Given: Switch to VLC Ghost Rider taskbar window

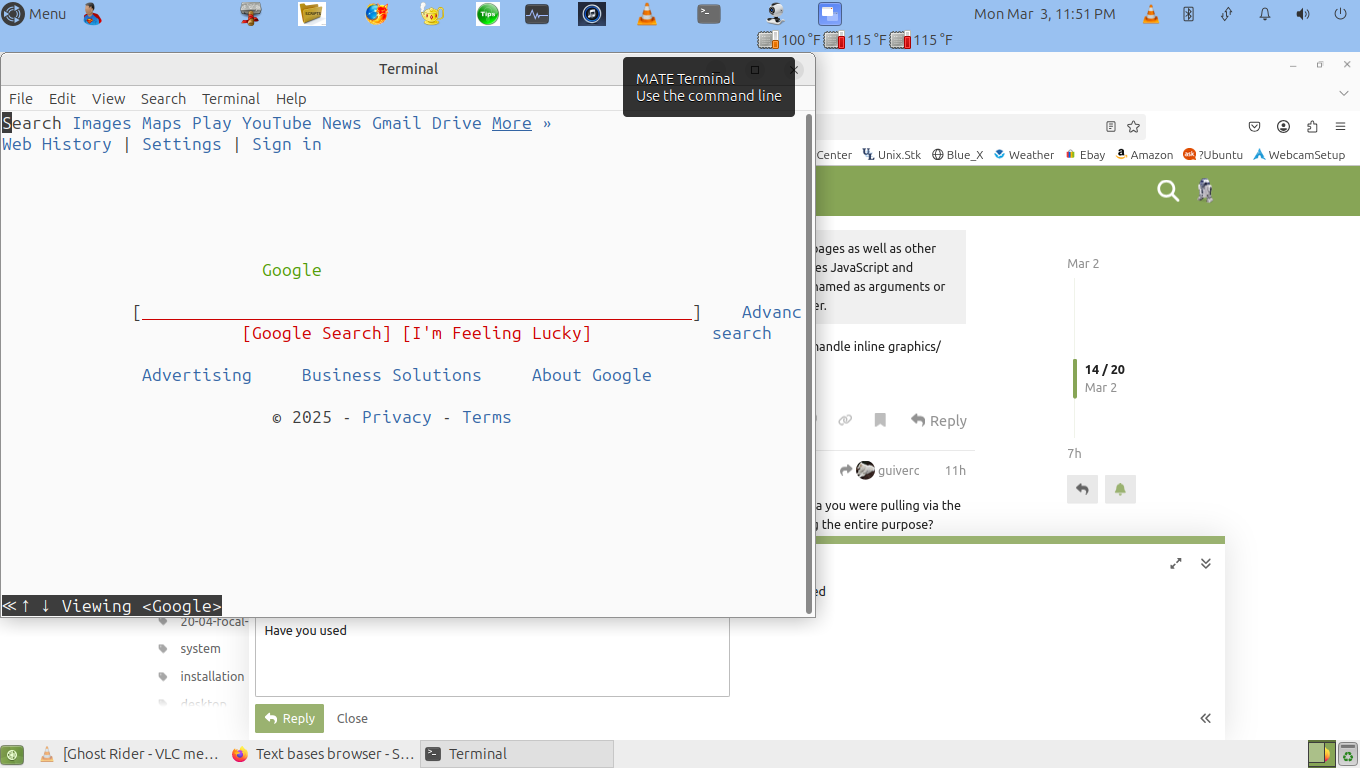Looking at the screenshot, I should click(x=129, y=754).
